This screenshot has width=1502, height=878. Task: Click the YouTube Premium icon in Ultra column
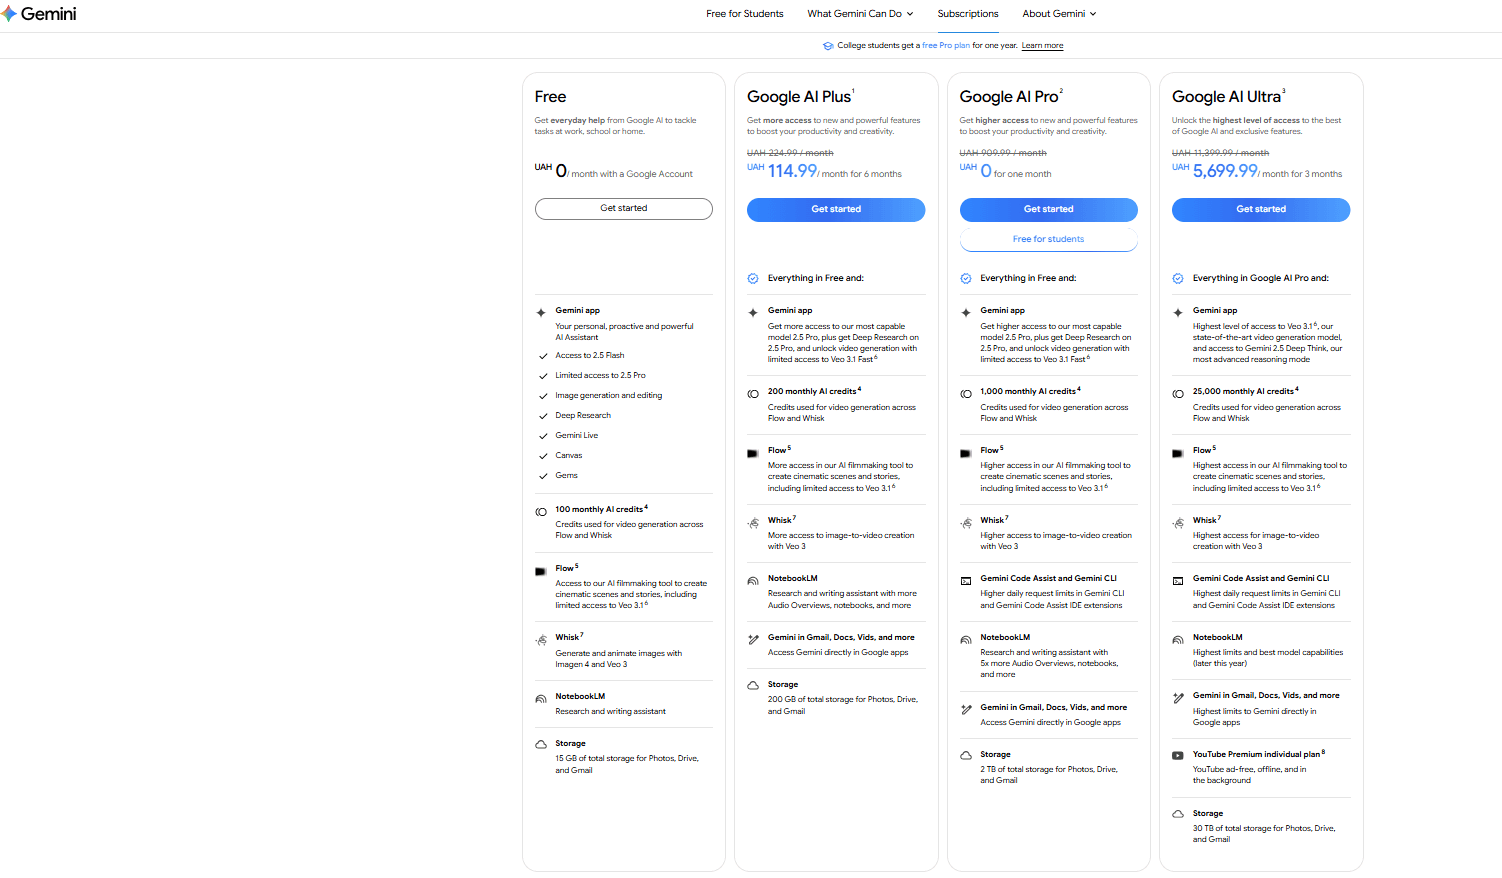tap(1178, 755)
